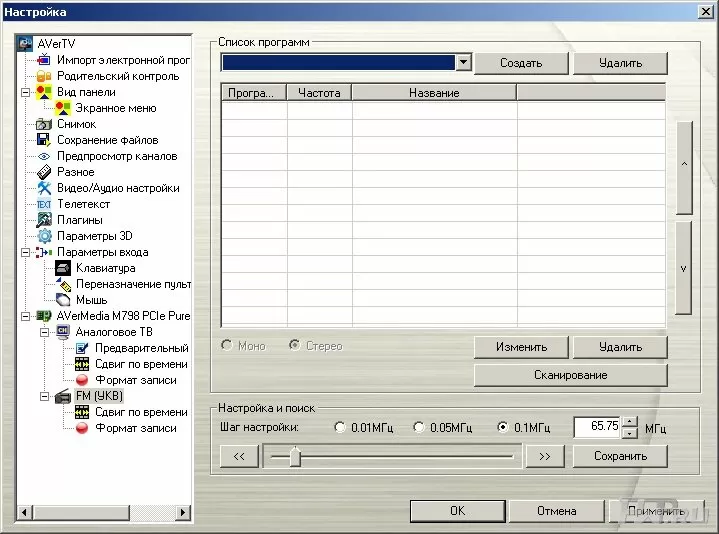This screenshot has width=719, height=534.
Task: Select Экранное меню in the tree
Action: pyautogui.click(x=115, y=108)
